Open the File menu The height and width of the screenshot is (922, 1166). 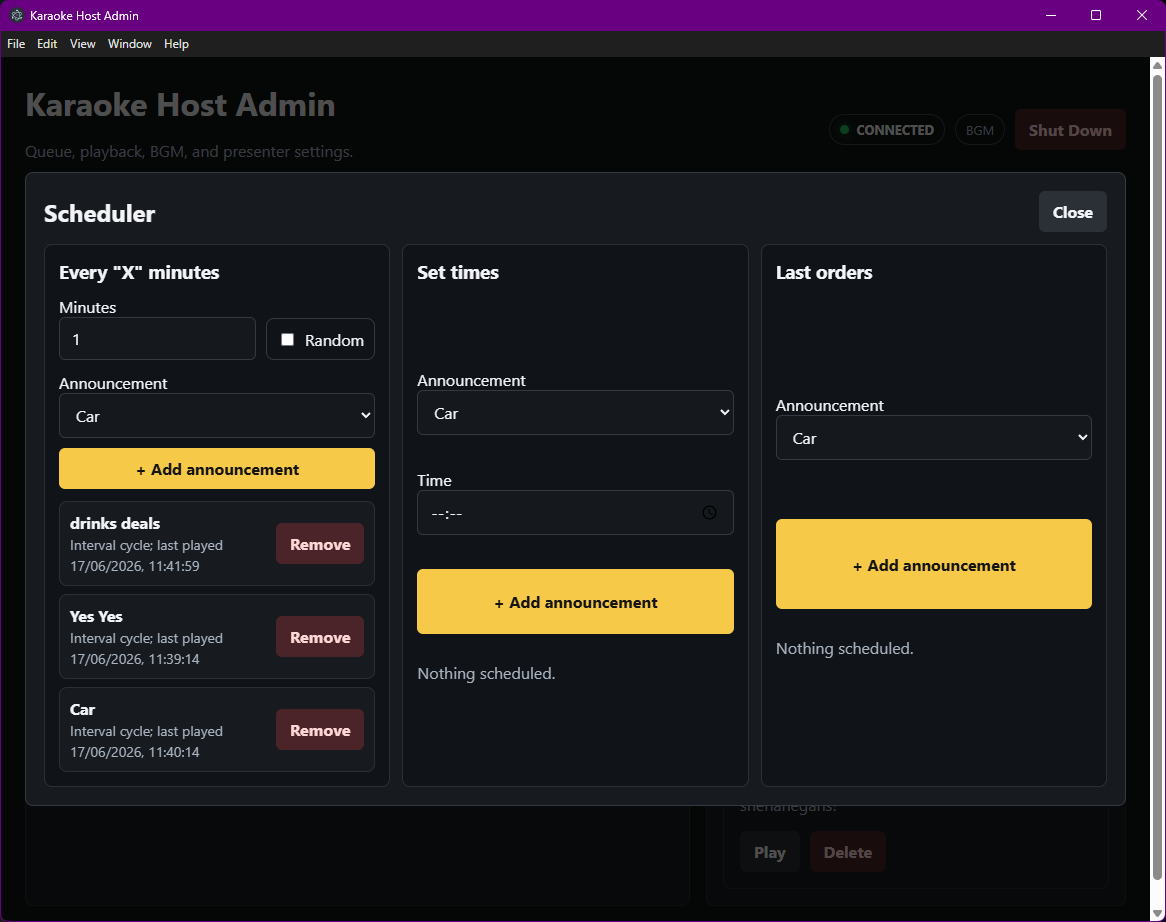(16, 44)
